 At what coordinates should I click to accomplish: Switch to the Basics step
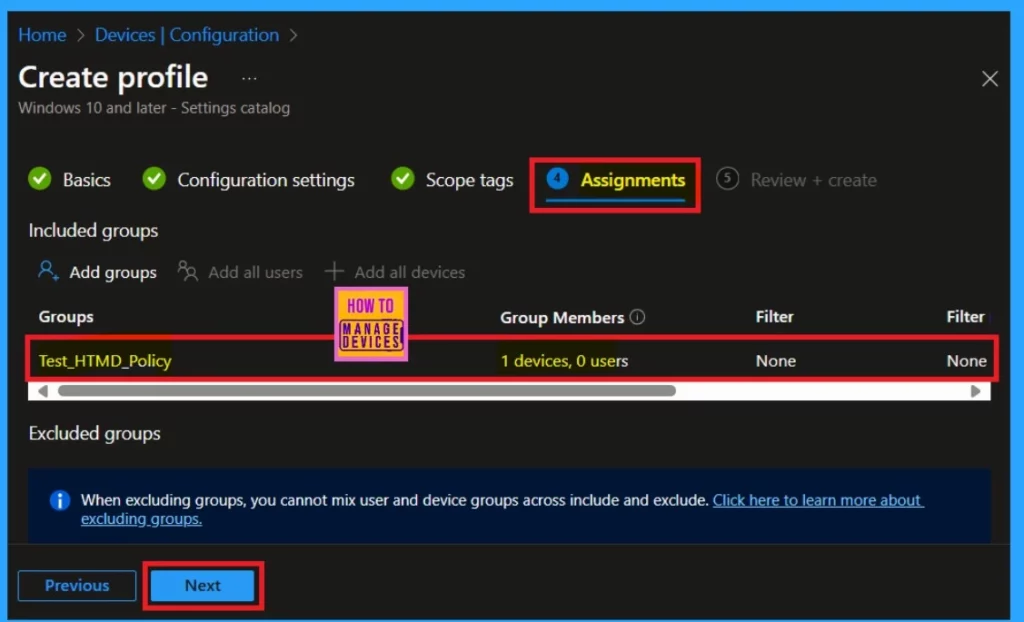pyautogui.click(x=86, y=180)
